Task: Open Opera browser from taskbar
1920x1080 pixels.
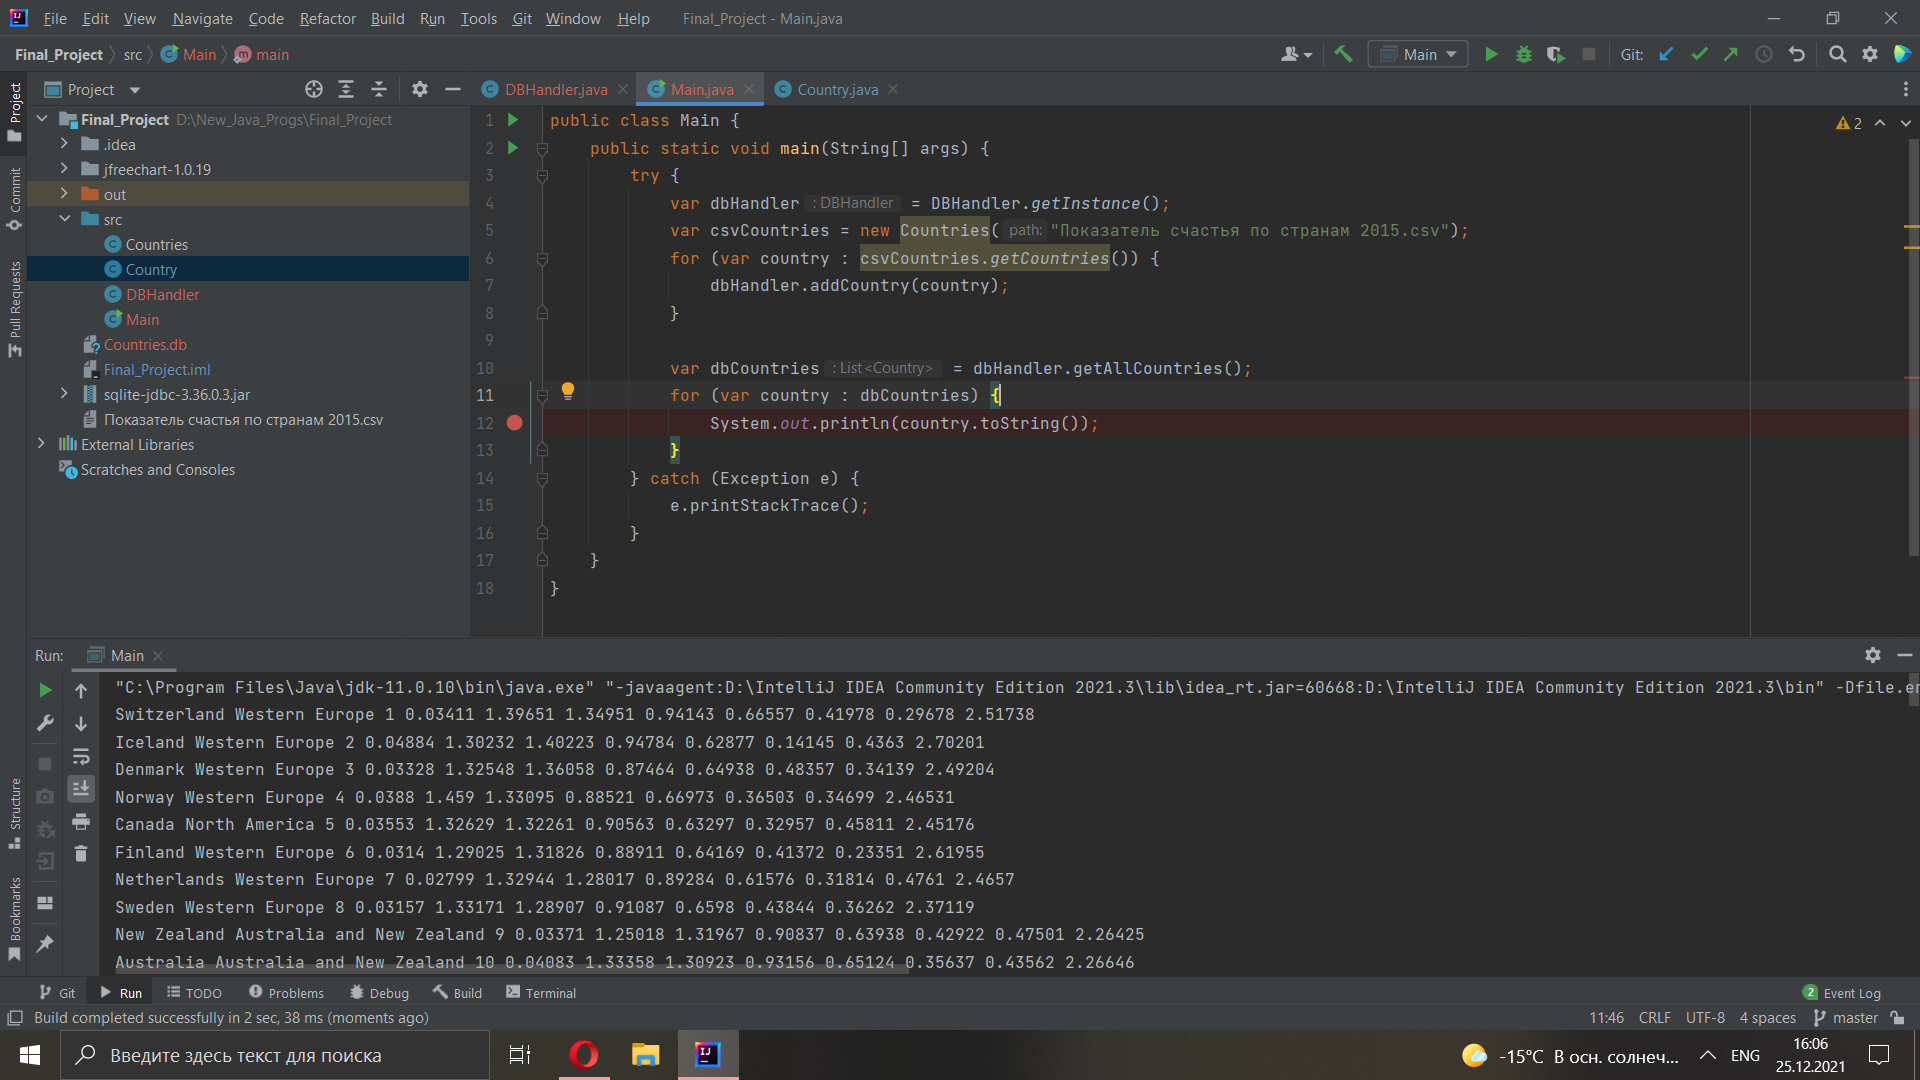Action: tap(584, 1055)
